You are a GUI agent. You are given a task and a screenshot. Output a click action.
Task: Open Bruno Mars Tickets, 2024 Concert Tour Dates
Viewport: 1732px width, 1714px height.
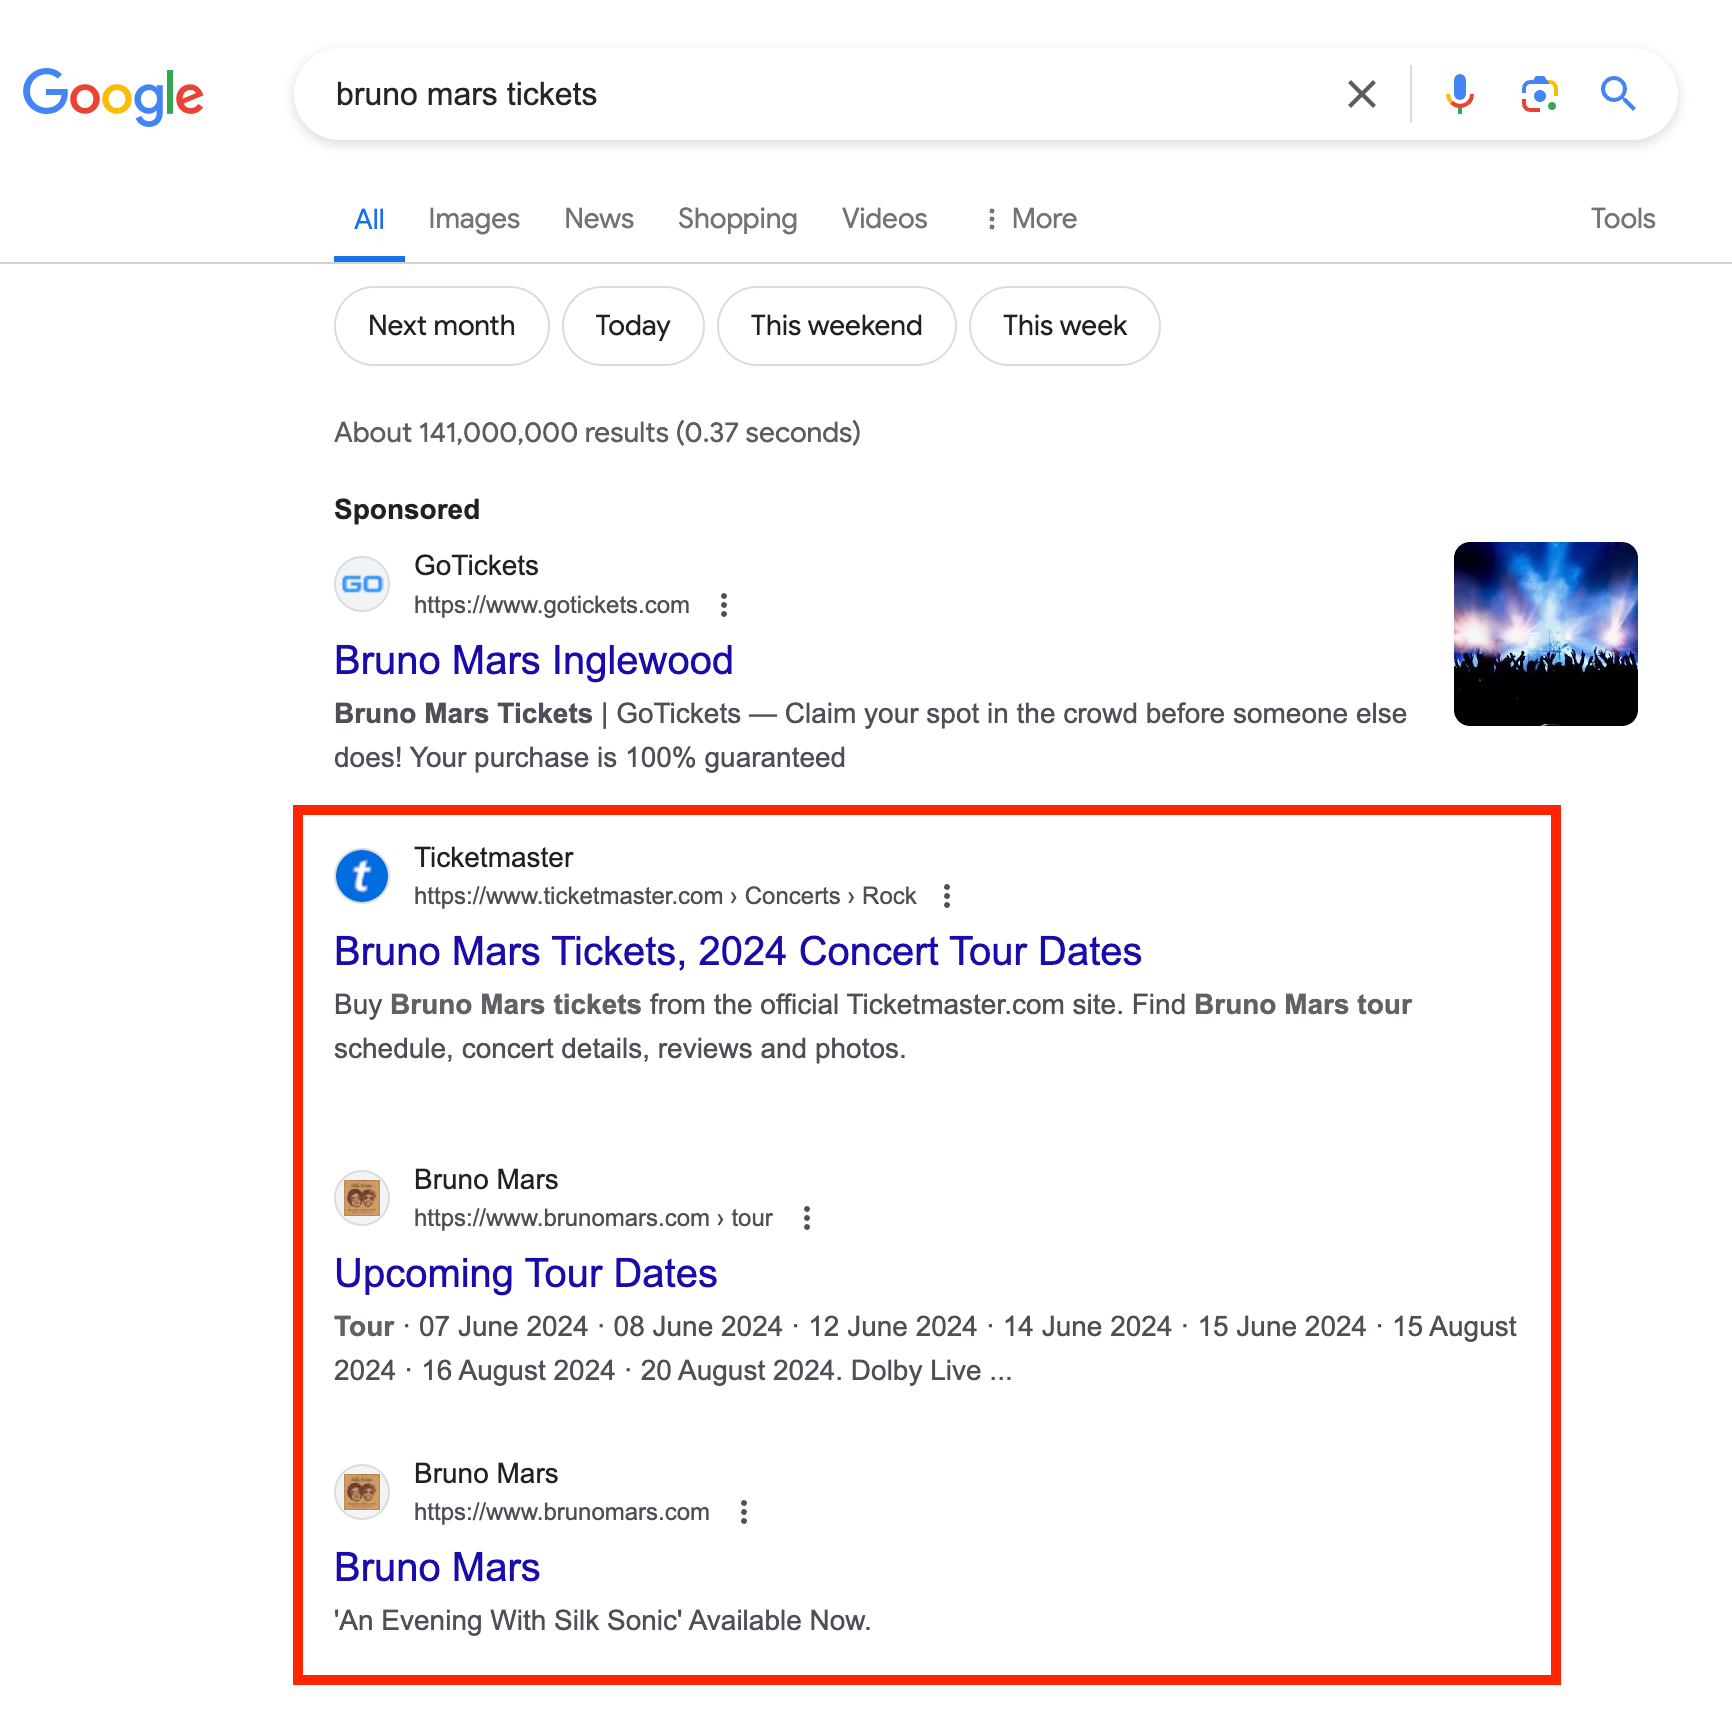click(738, 952)
